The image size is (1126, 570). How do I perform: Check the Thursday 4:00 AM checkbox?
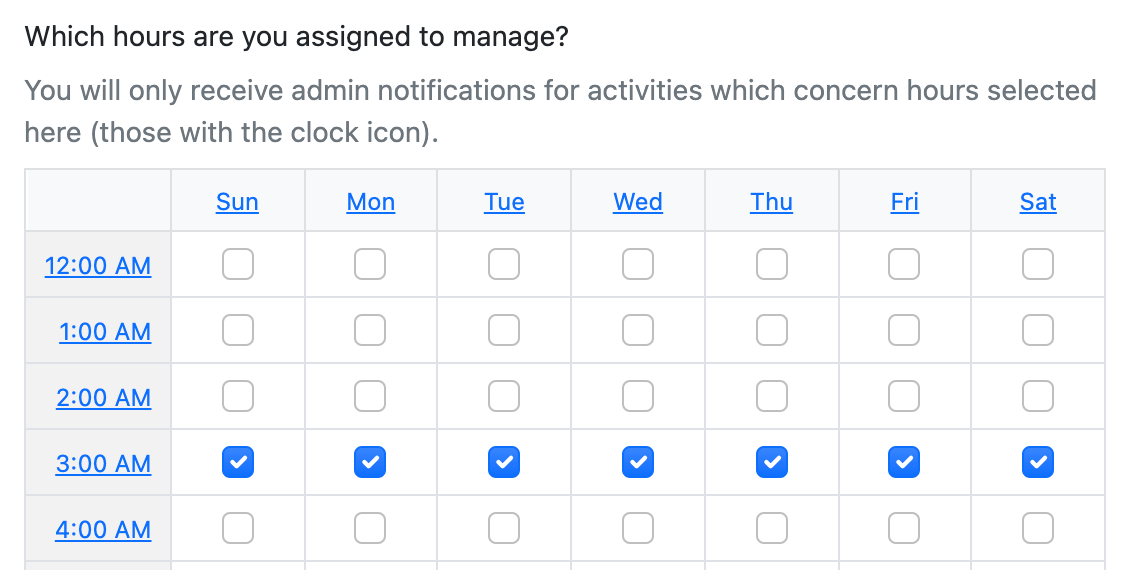pyautogui.click(x=771, y=528)
